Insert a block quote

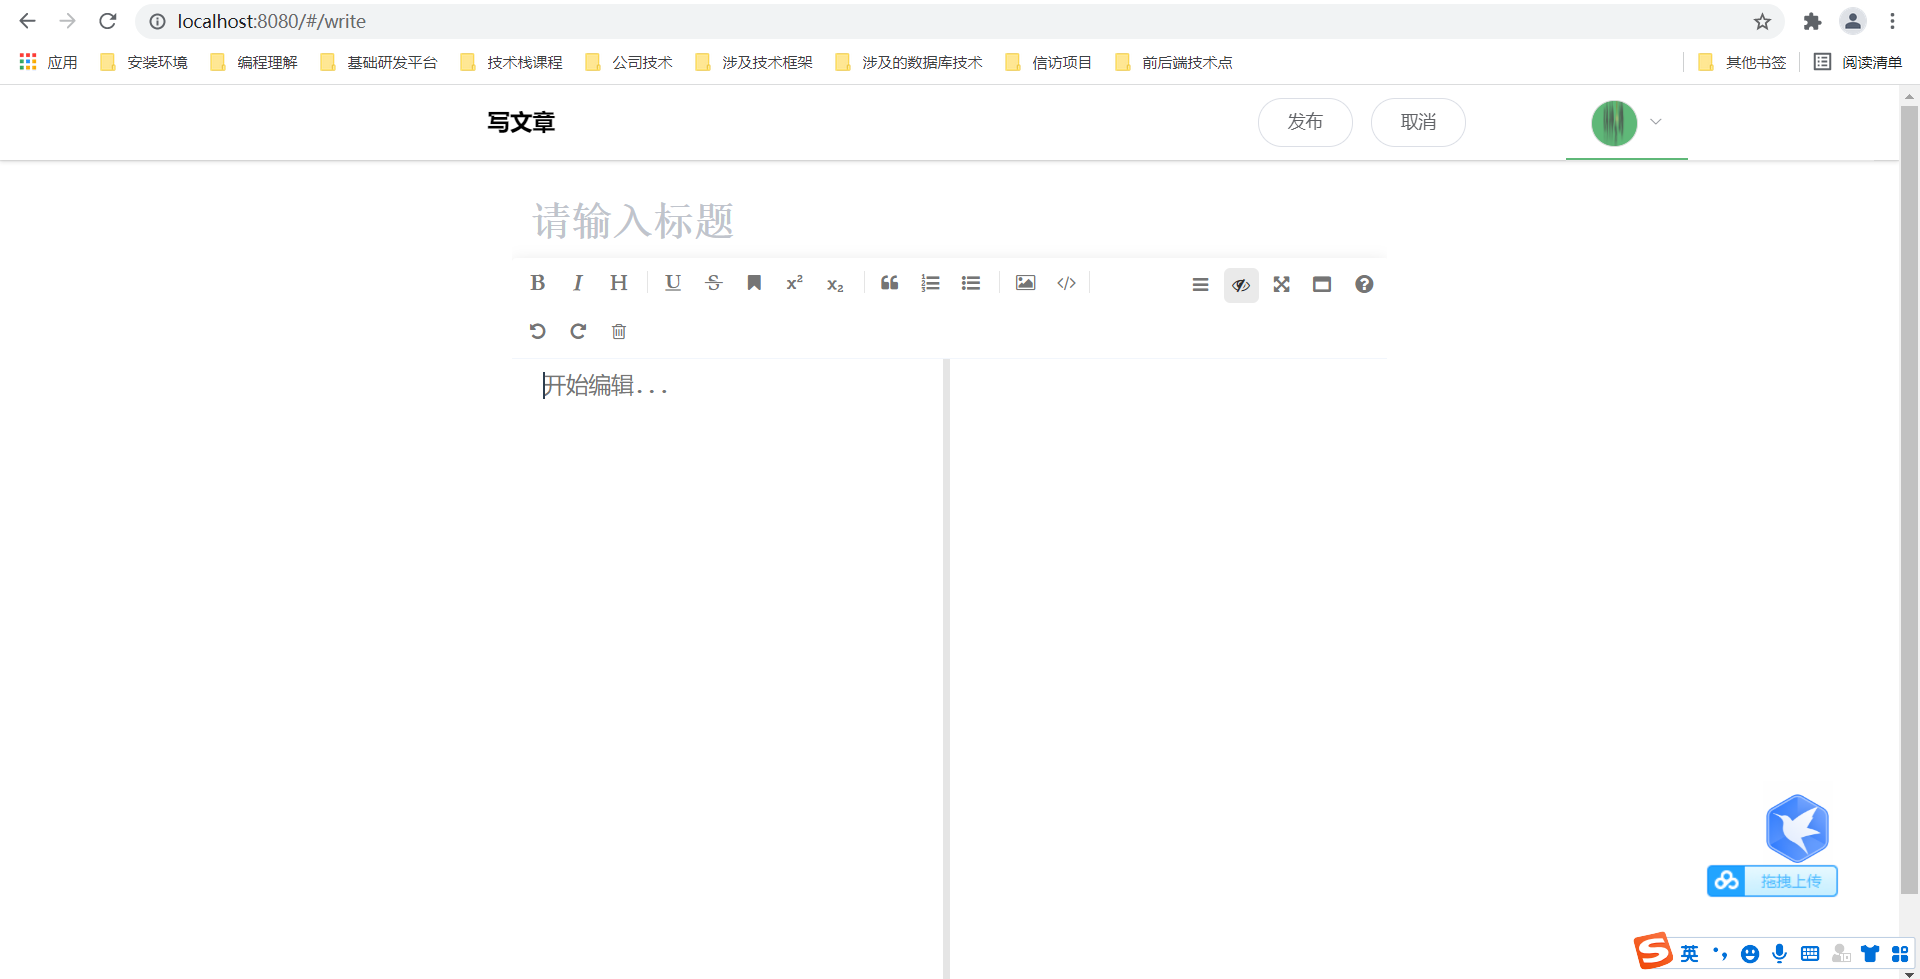pyautogui.click(x=889, y=283)
